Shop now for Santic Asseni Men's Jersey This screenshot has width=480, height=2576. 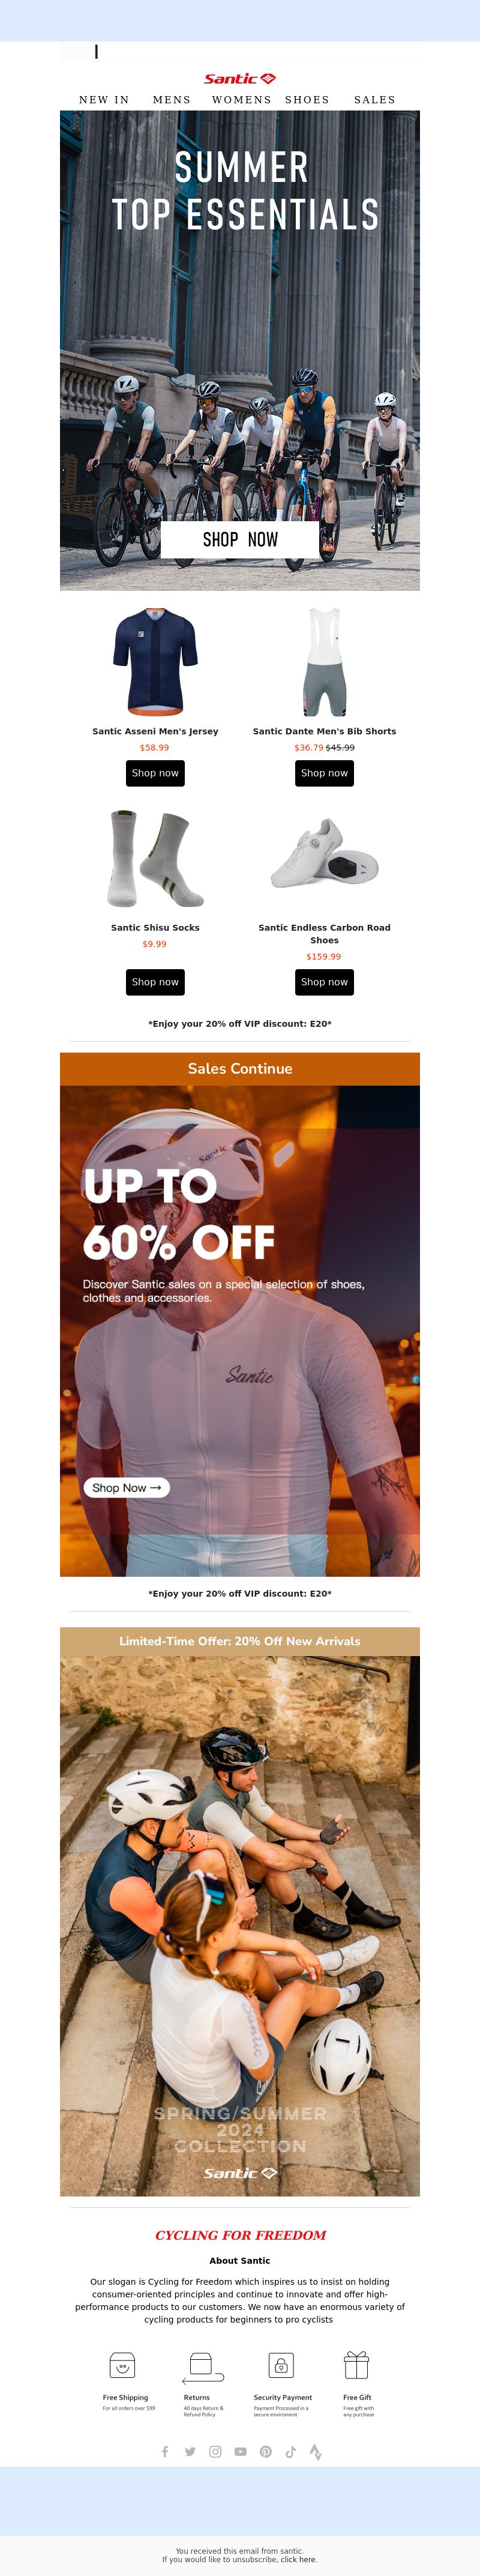click(155, 773)
